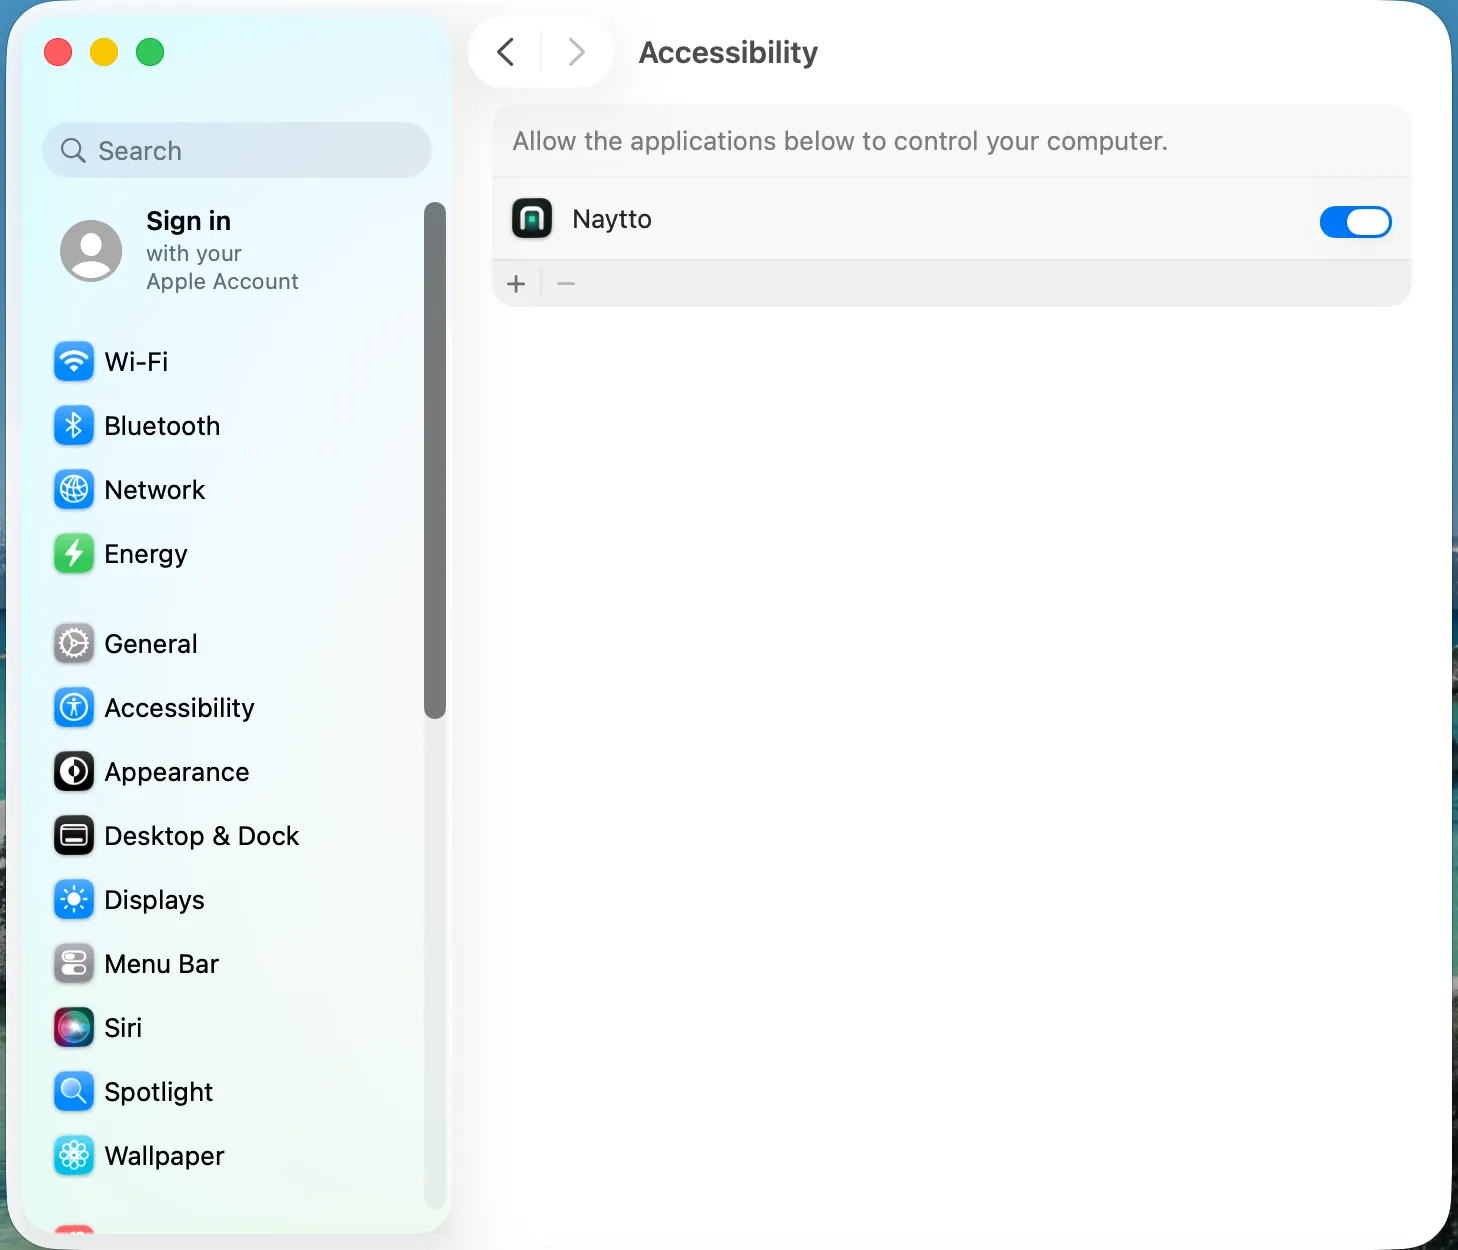1458x1250 pixels.
Task: Open the Wi-Fi settings label
Action: [136, 362]
